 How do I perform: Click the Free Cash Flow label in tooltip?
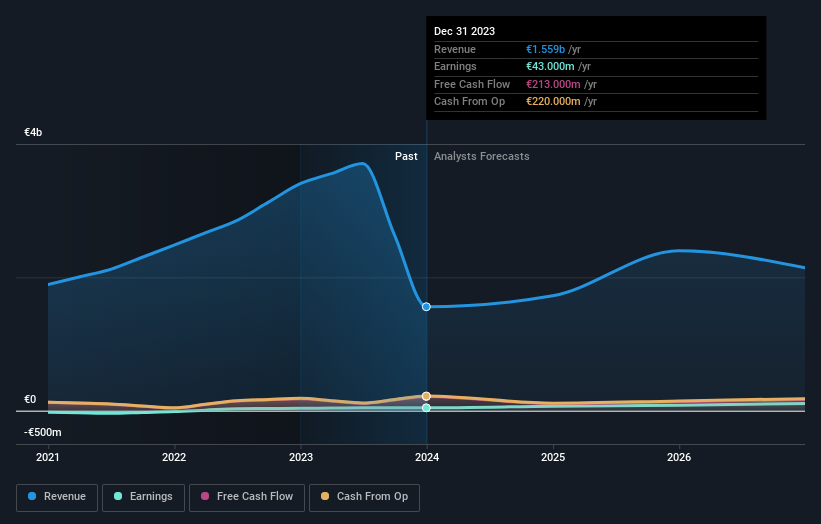pyautogui.click(x=472, y=84)
